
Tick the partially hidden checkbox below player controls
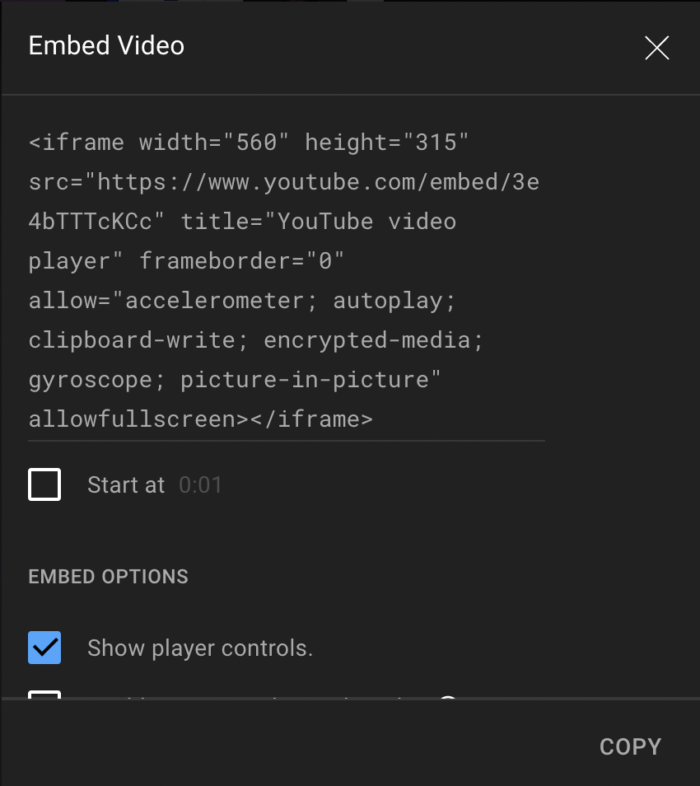(45, 694)
